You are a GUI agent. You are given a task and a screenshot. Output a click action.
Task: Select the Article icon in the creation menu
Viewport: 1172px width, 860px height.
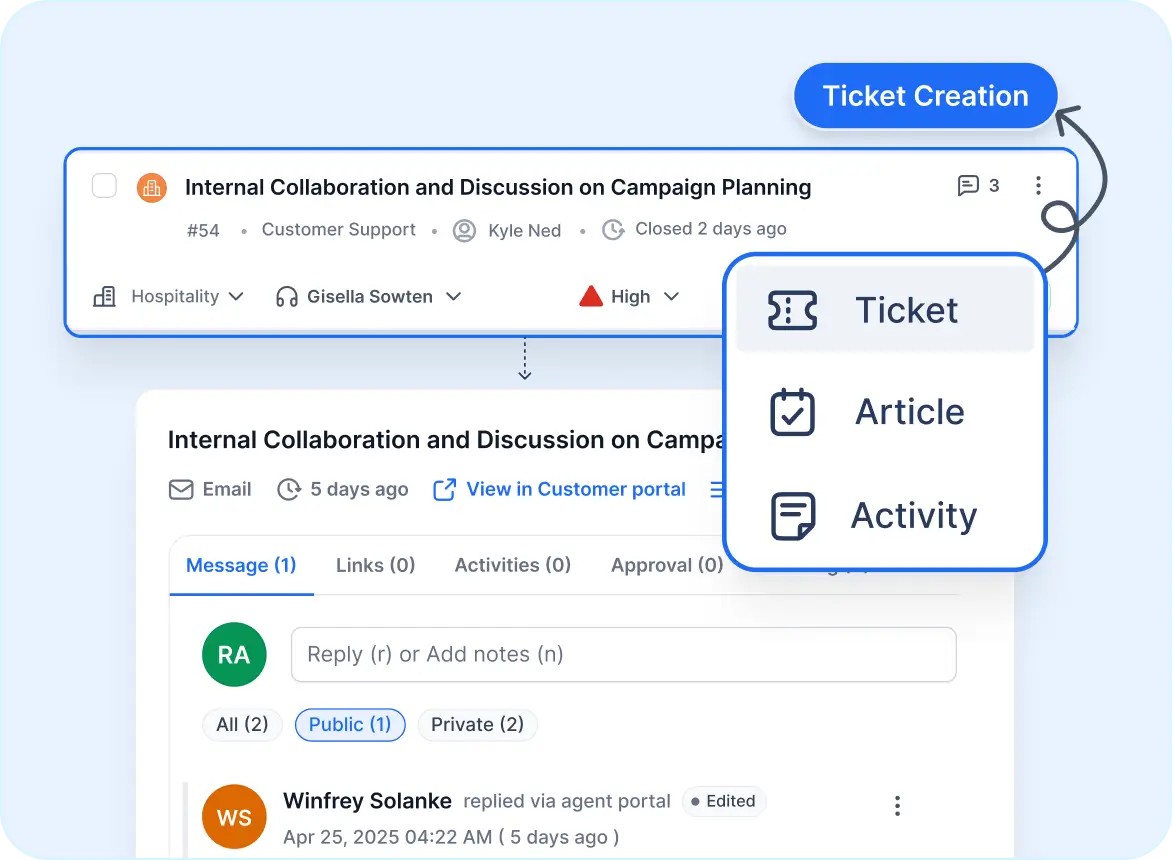[792, 412]
